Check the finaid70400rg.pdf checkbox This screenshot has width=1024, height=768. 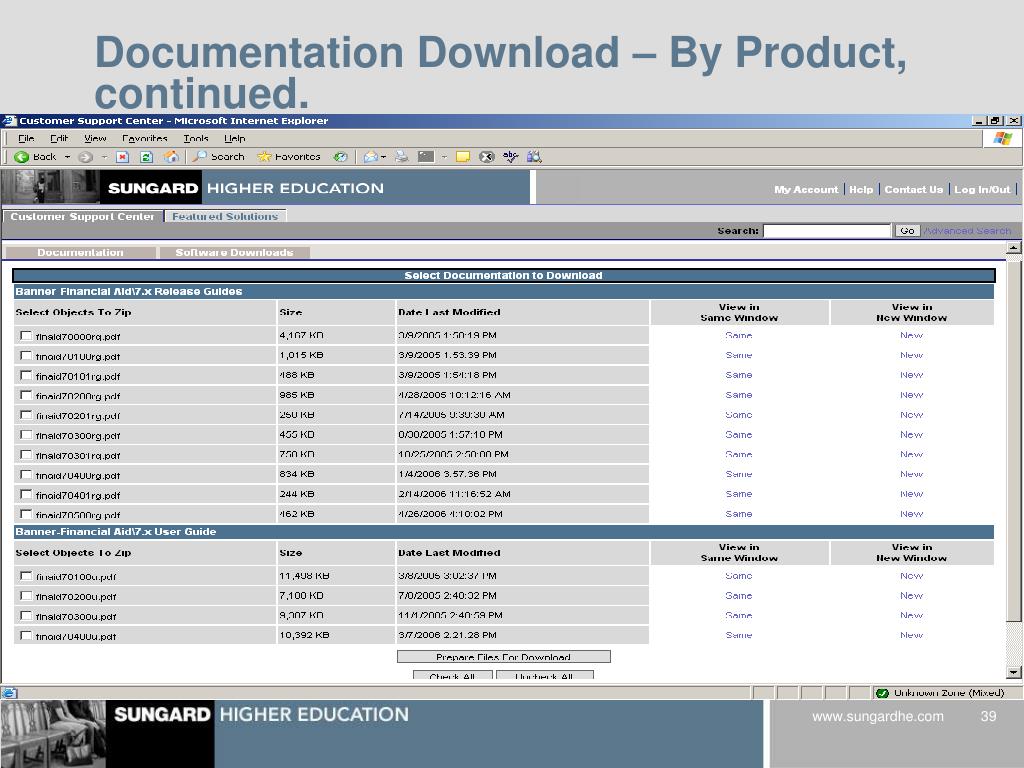pos(26,475)
